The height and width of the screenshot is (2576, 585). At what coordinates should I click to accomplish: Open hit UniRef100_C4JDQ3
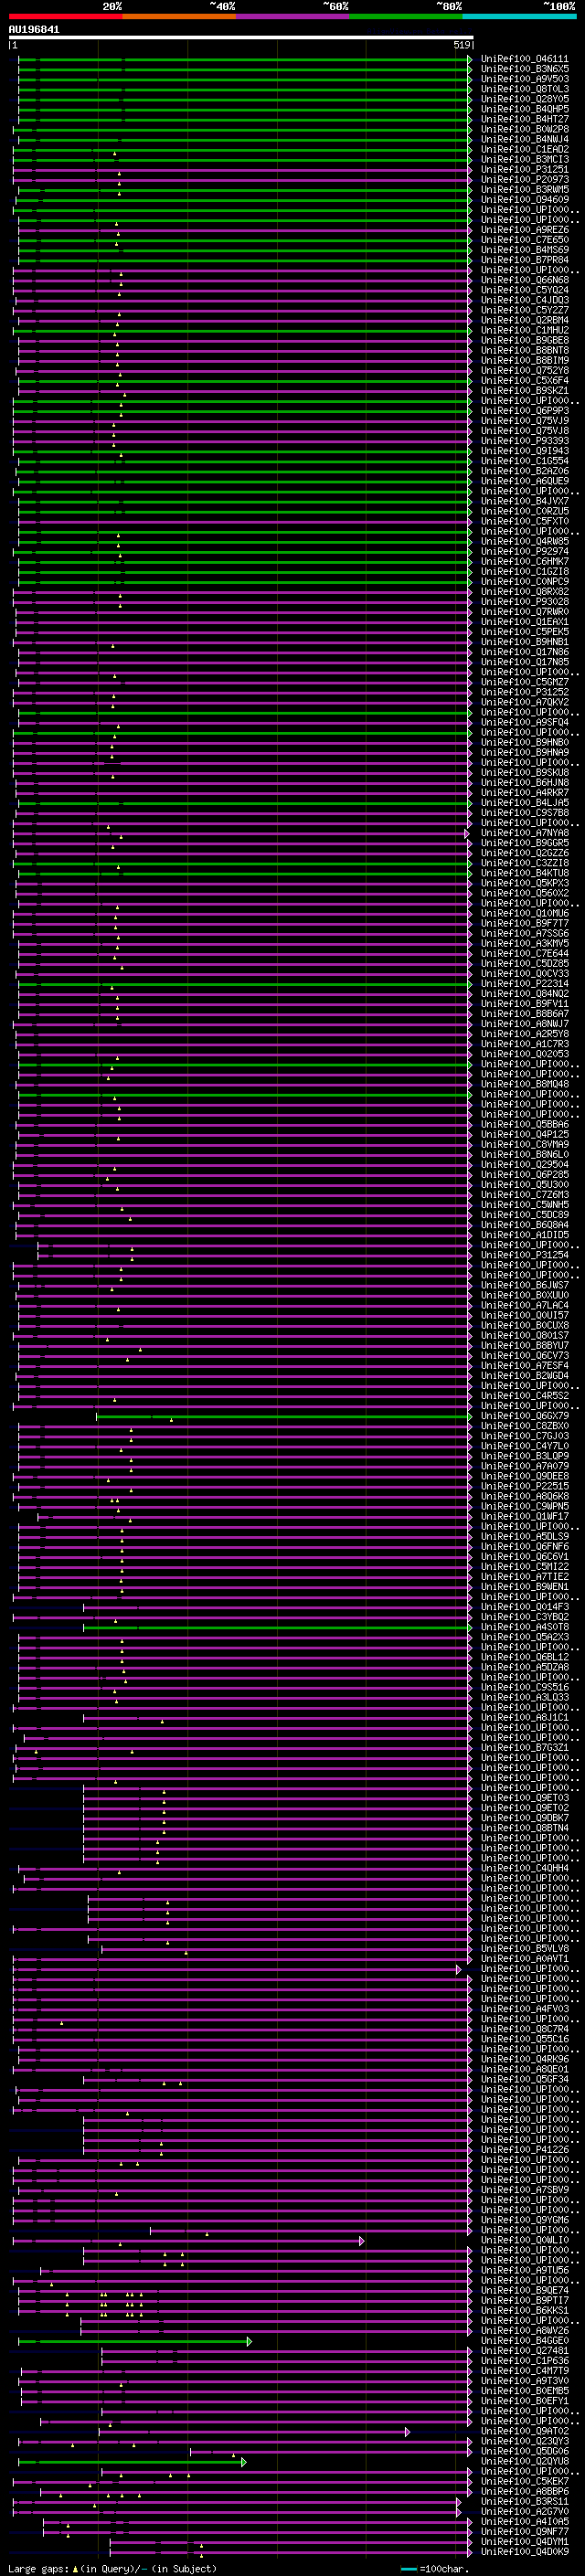click(525, 300)
